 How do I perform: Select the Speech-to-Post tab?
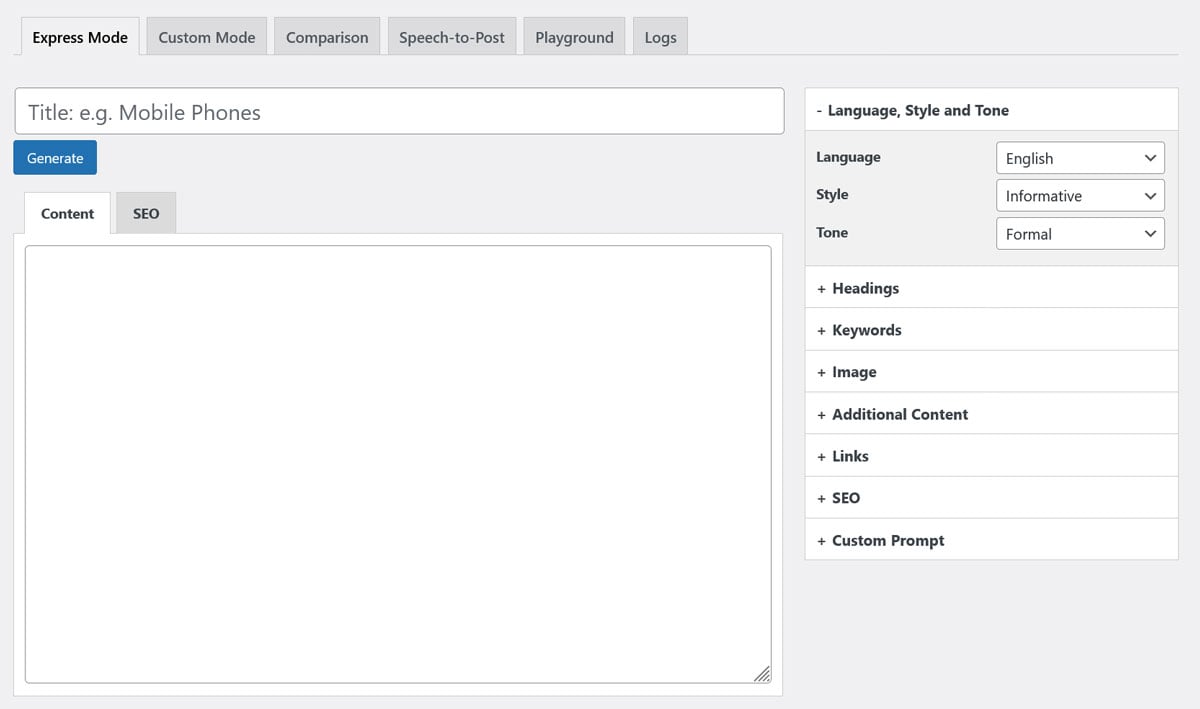point(451,37)
